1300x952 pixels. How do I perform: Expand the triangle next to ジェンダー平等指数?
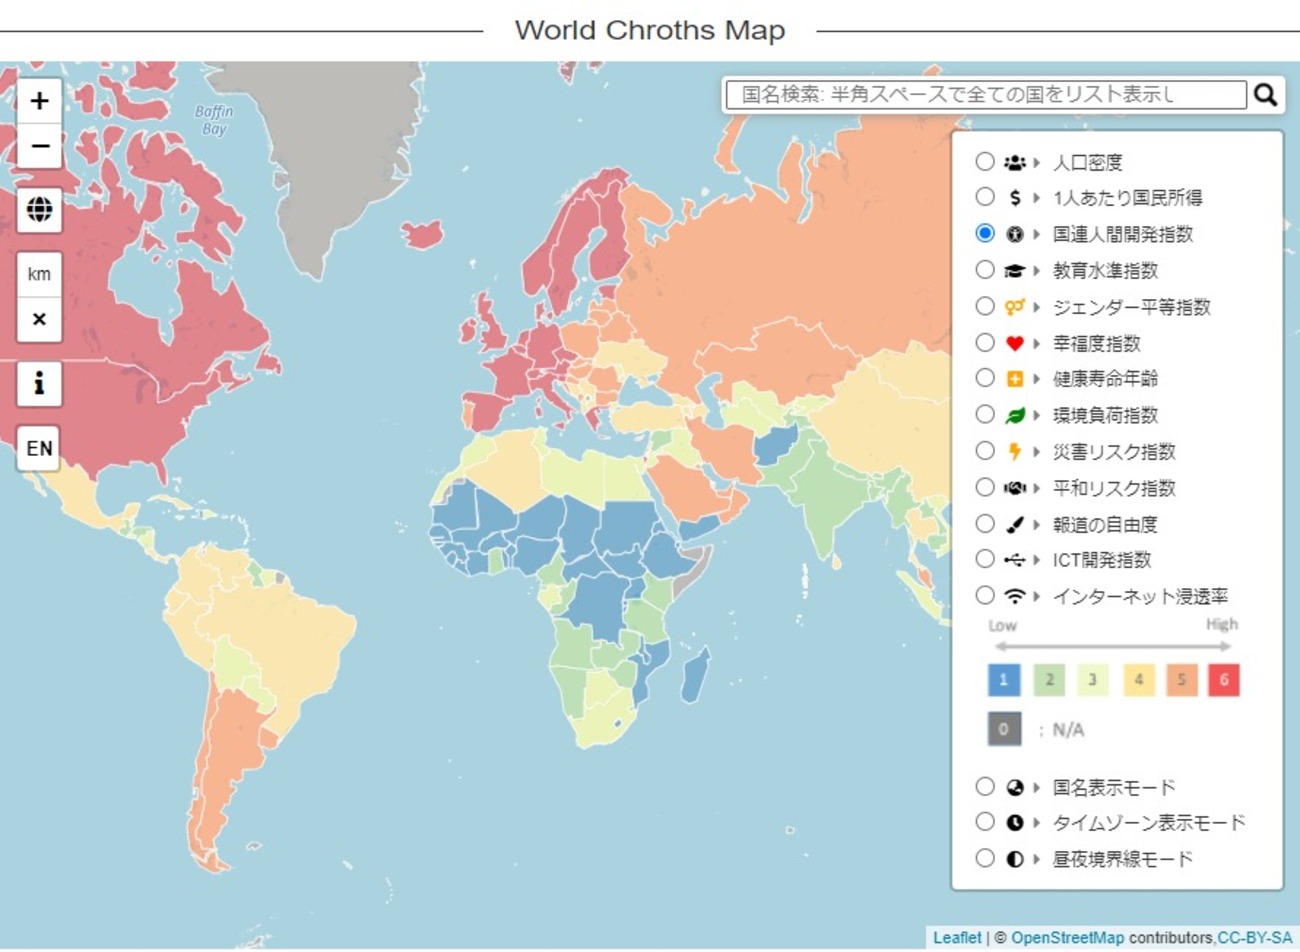point(1037,307)
